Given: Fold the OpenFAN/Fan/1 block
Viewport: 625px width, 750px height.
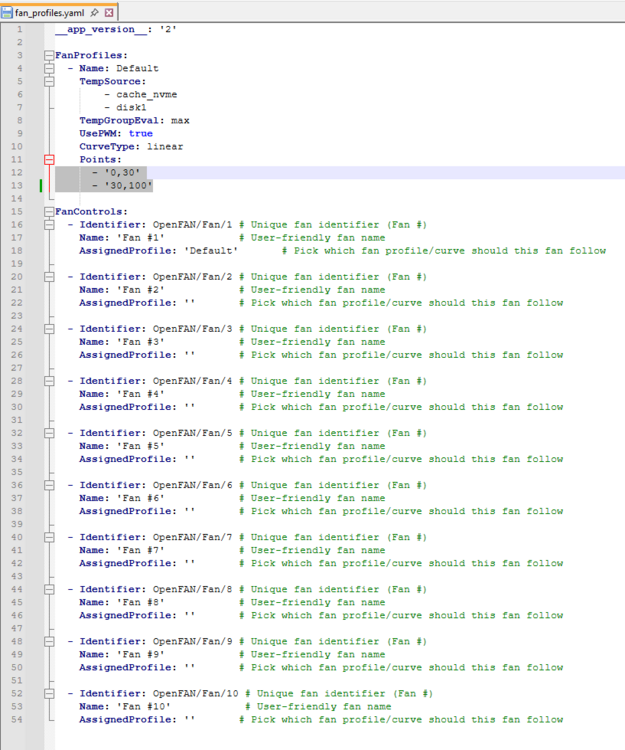Looking at the screenshot, I should click(49, 225).
